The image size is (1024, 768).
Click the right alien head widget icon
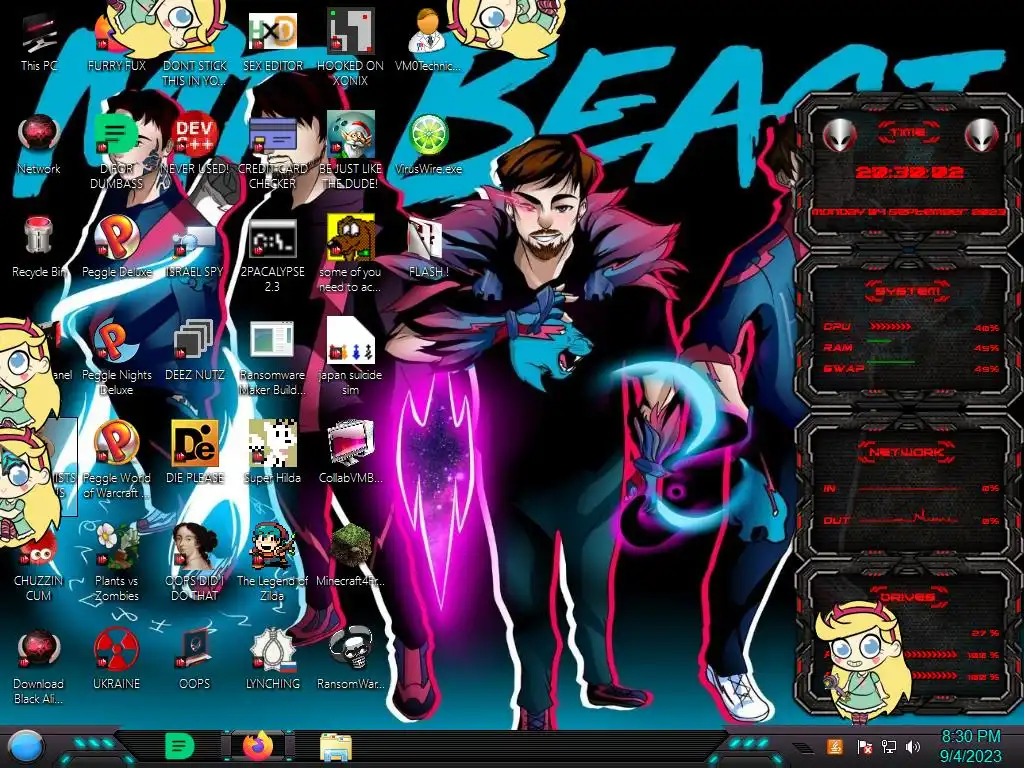click(982, 135)
